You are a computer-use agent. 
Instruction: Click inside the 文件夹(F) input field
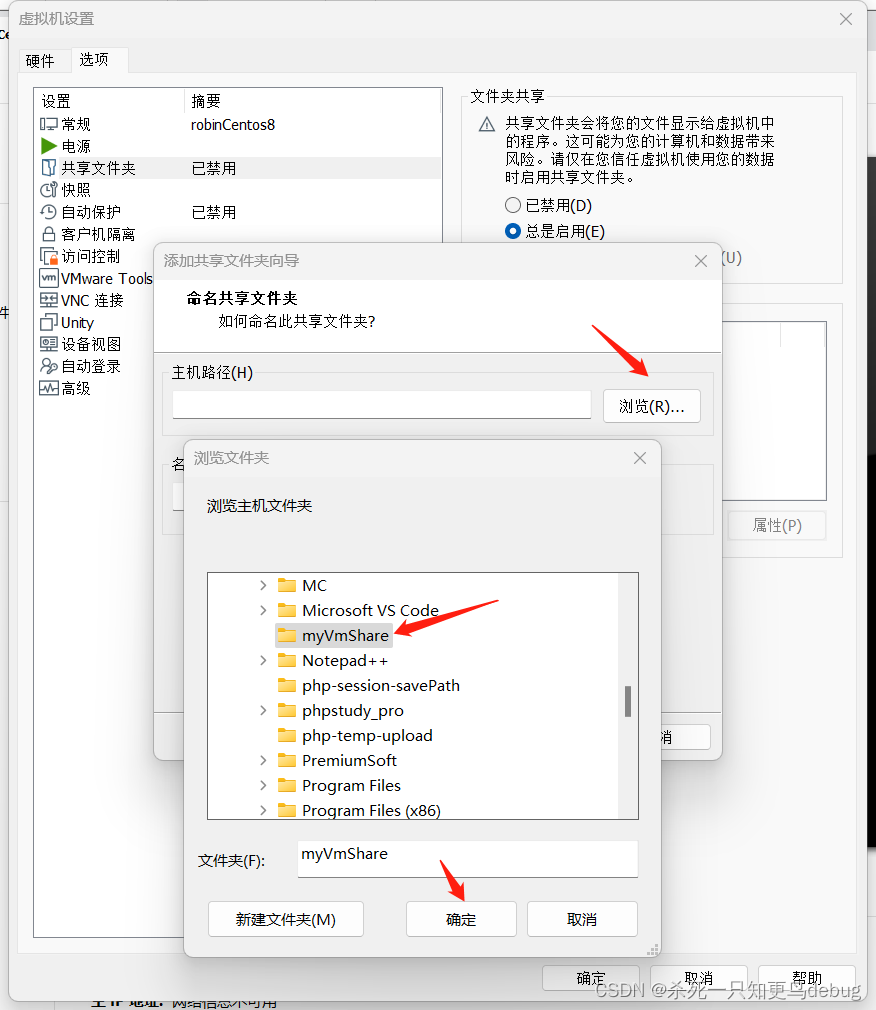coord(467,858)
